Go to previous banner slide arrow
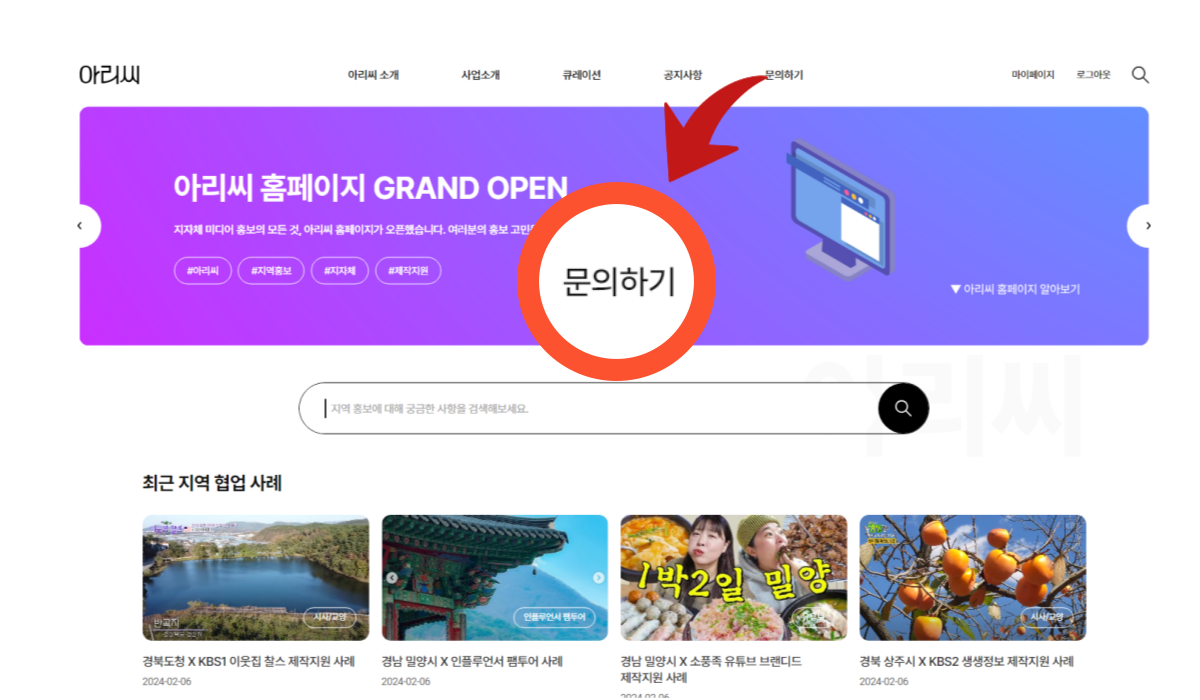 (80, 226)
